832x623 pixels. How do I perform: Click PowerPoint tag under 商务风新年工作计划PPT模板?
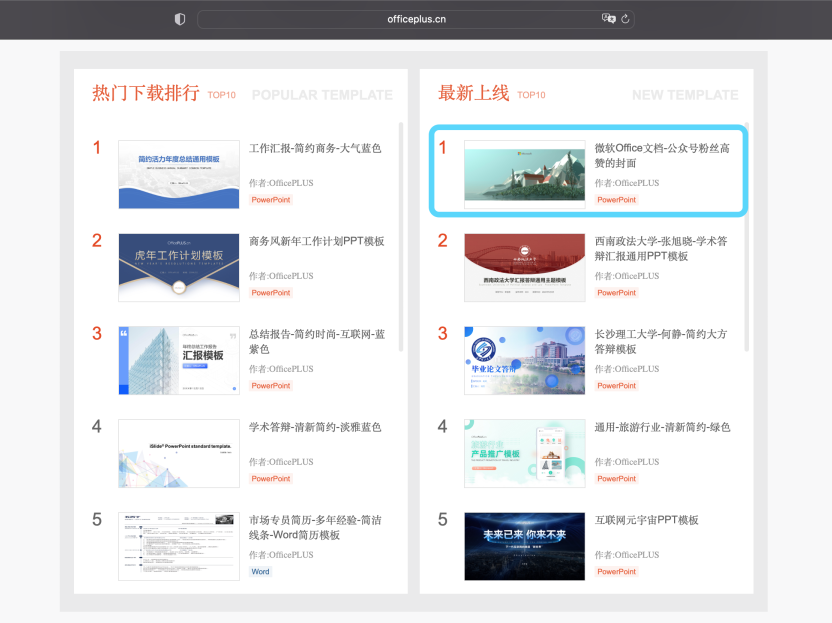271,292
